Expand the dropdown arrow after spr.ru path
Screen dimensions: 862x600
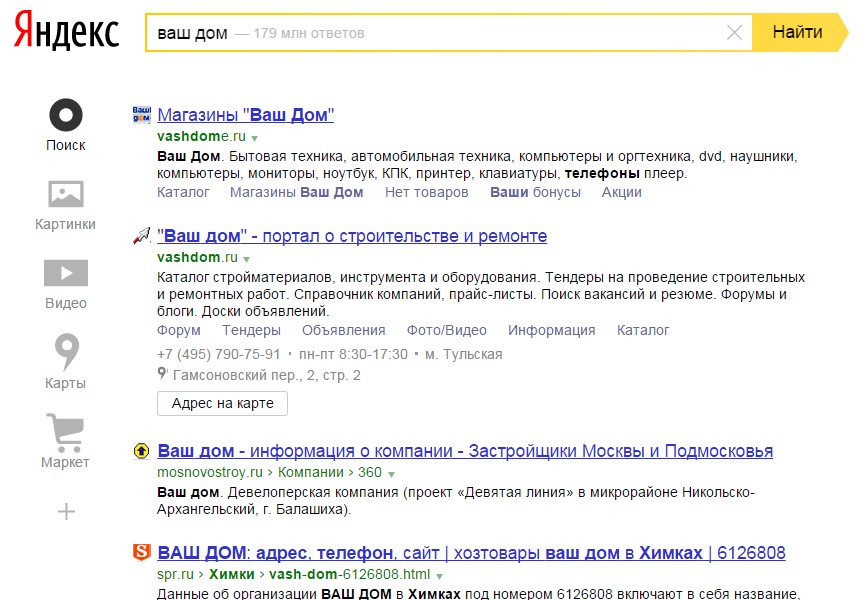point(439,576)
